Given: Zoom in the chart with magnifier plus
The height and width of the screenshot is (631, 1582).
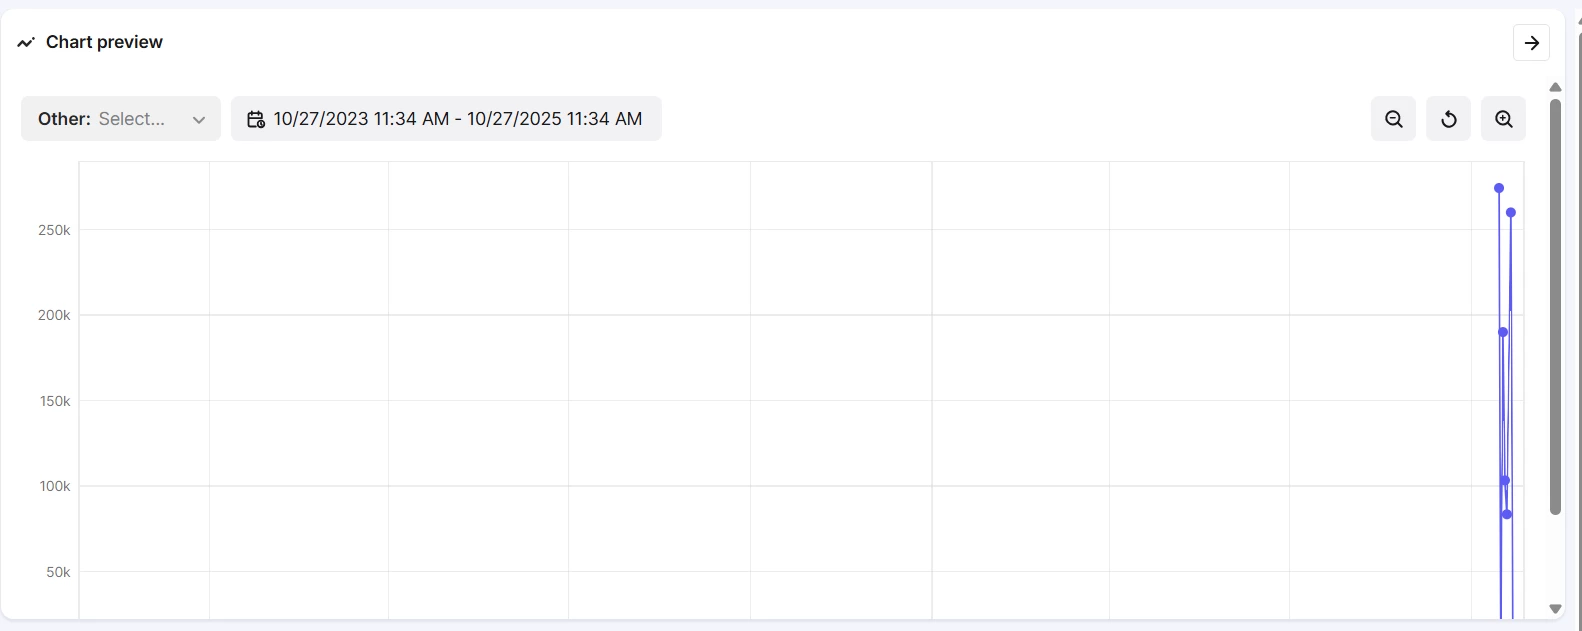Looking at the screenshot, I should click(1503, 119).
